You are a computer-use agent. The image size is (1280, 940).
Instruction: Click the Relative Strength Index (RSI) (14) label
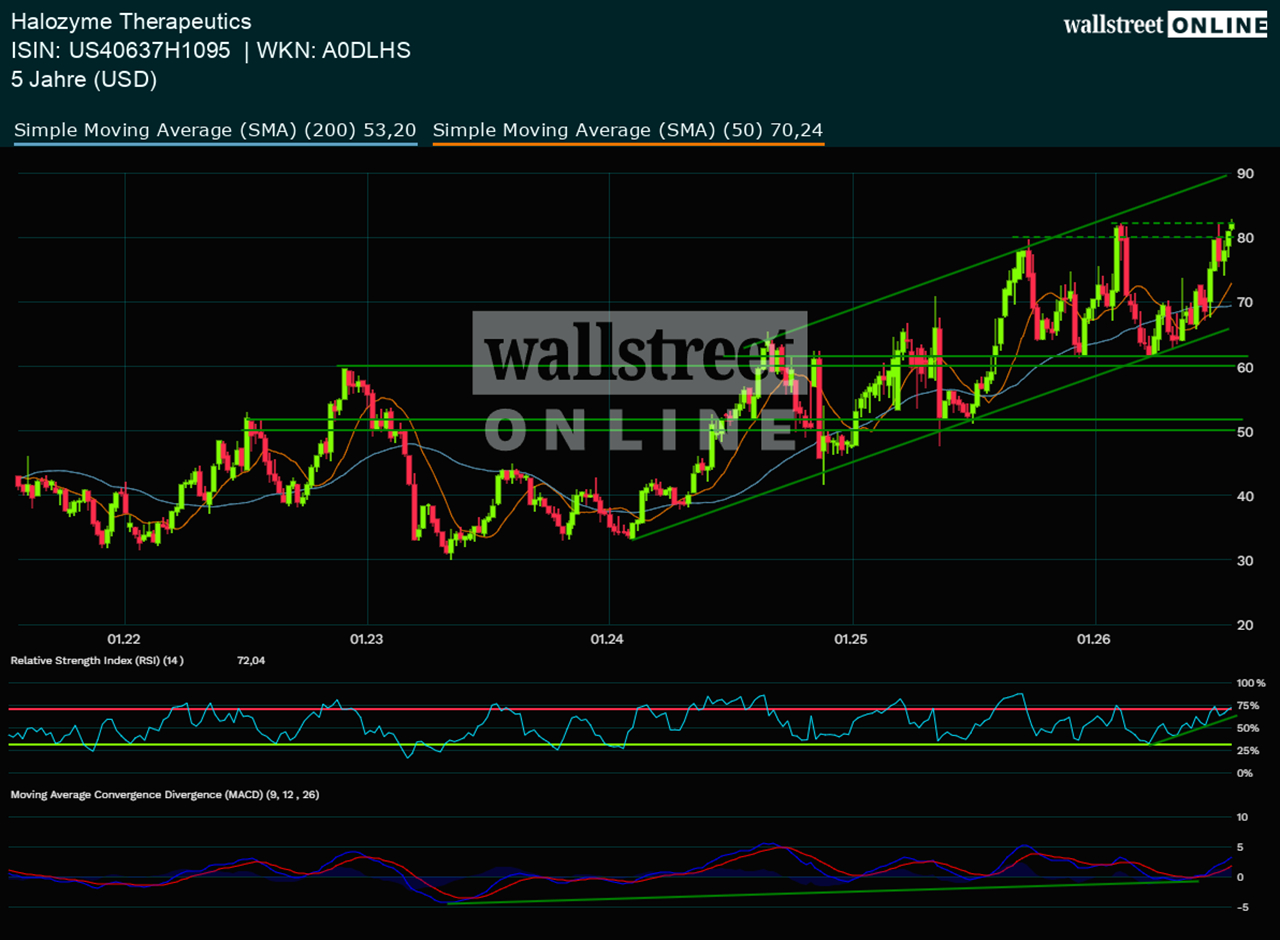(x=97, y=661)
